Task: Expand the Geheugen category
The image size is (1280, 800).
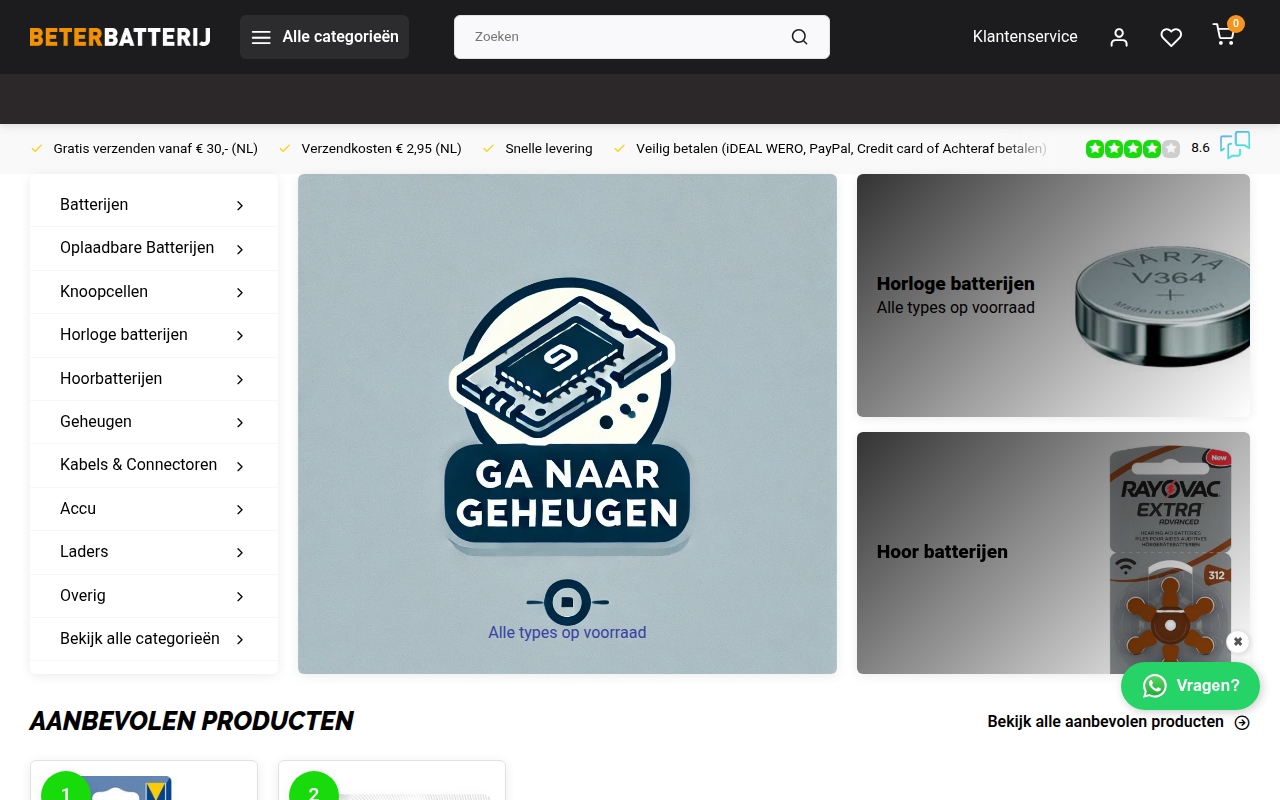Action: click(154, 422)
